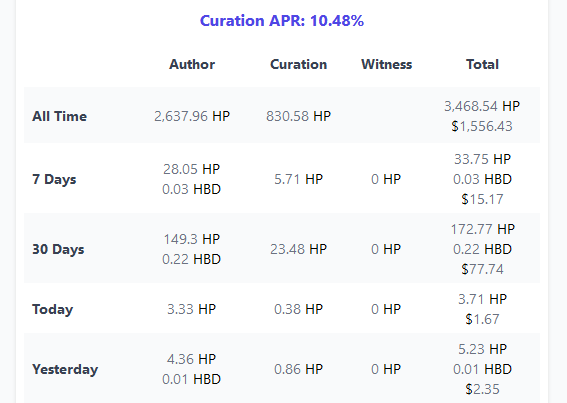This screenshot has width=567, height=403.
Task: Click the 30 Days row label
Action: (58, 249)
